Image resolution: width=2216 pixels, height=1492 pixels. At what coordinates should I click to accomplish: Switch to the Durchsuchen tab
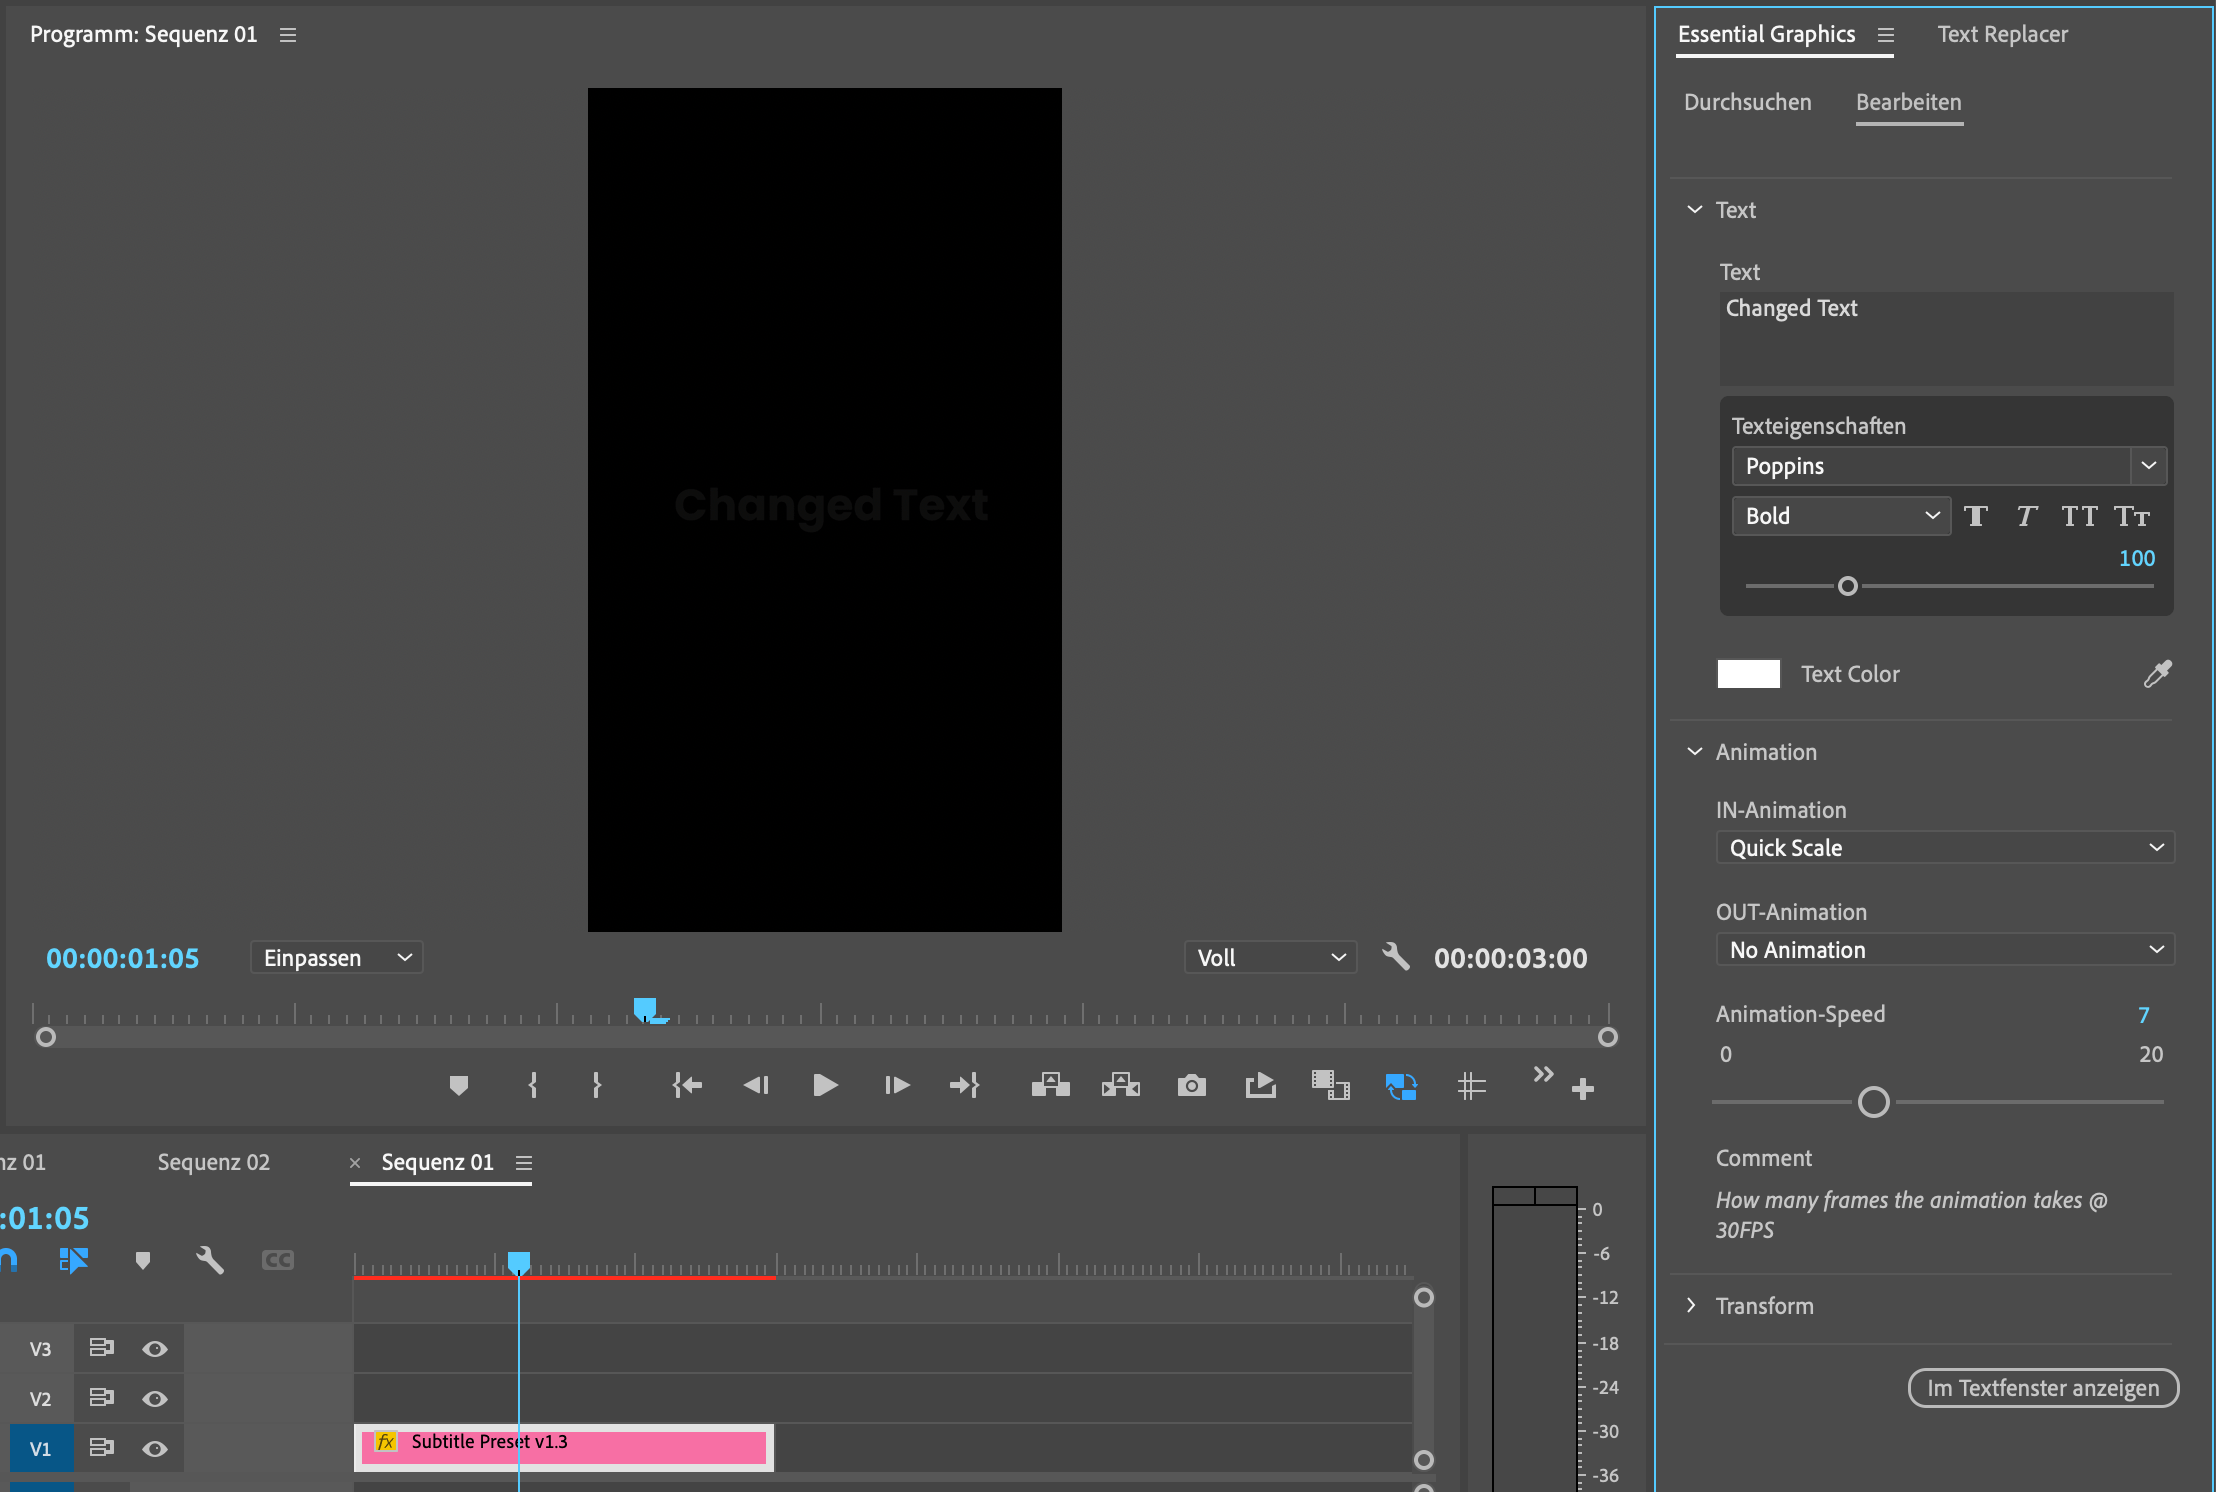(1747, 102)
